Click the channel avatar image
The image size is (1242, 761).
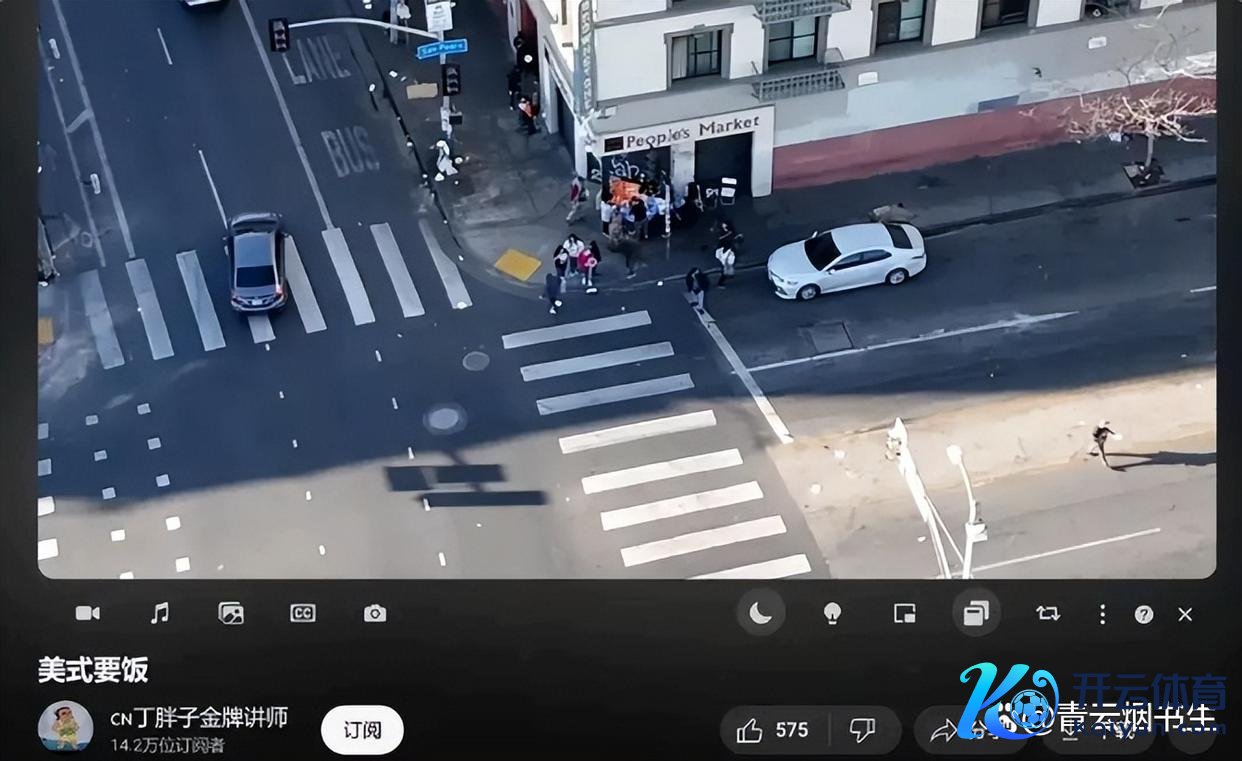tap(66, 726)
